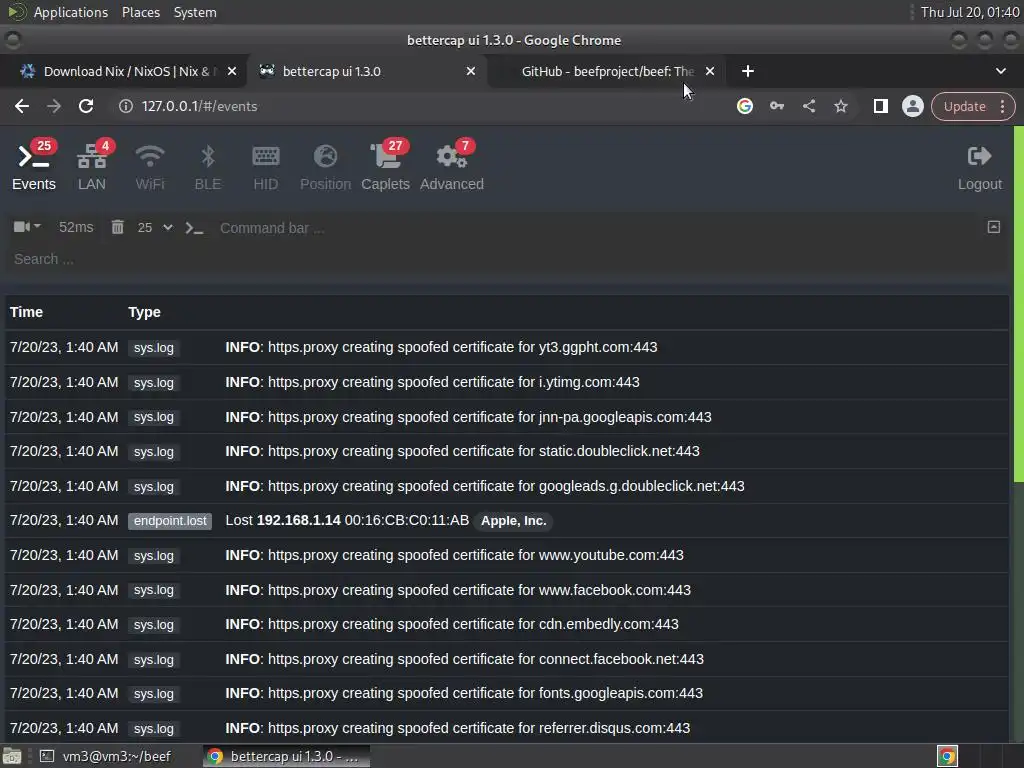Select the Apple, Inc. vendor badge
The height and width of the screenshot is (768, 1024).
tap(513, 520)
